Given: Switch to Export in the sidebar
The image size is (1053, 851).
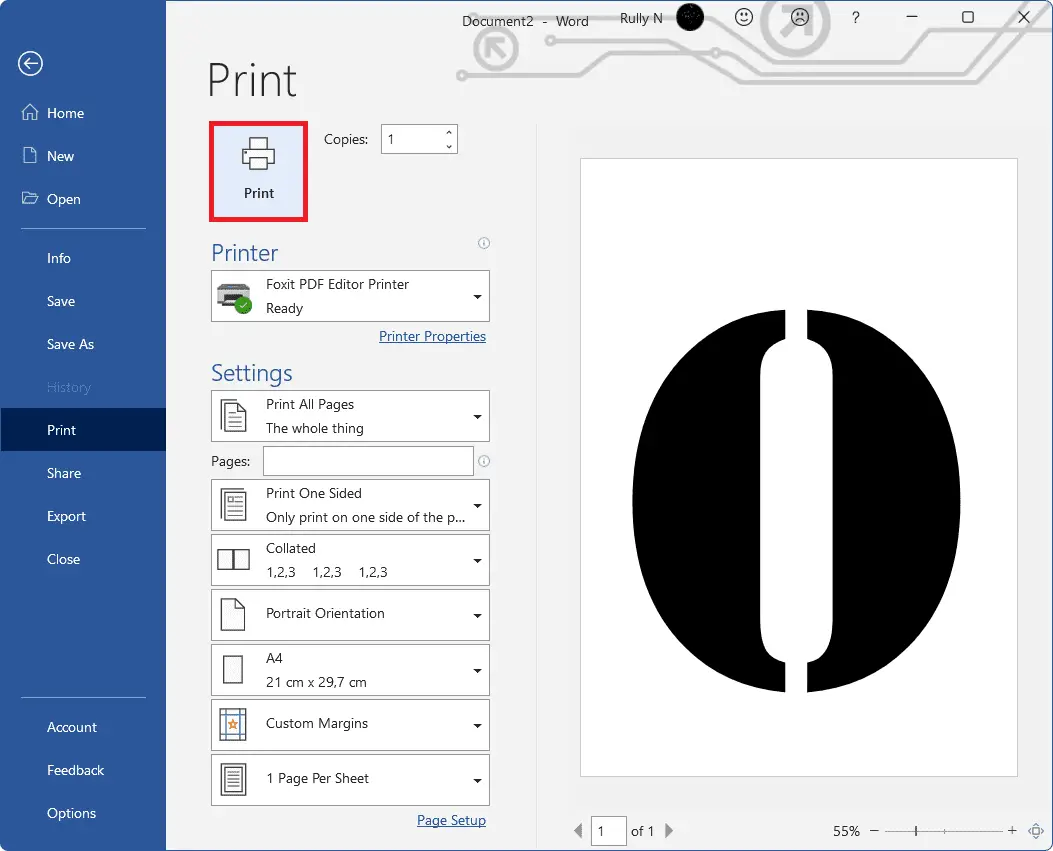Looking at the screenshot, I should click(x=66, y=516).
